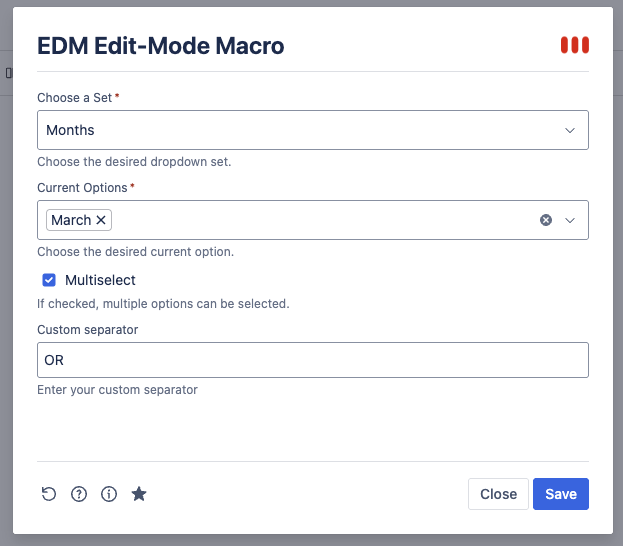The image size is (623, 546).
Task: Click the EDM Edit-Mode Macro title
Action: [x=161, y=46]
